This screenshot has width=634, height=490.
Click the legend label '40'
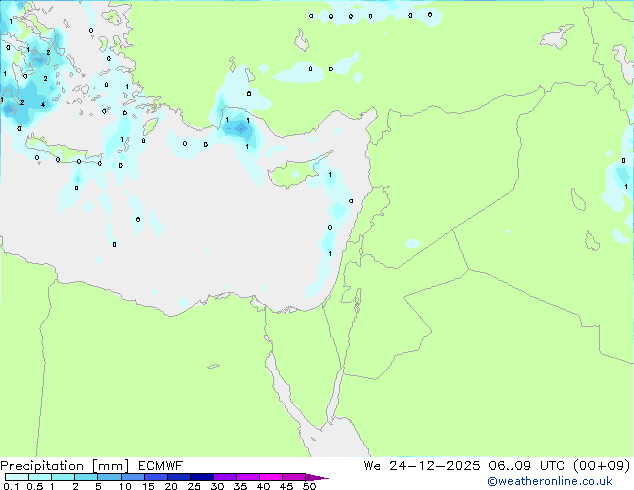pyautogui.click(x=263, y=486)
